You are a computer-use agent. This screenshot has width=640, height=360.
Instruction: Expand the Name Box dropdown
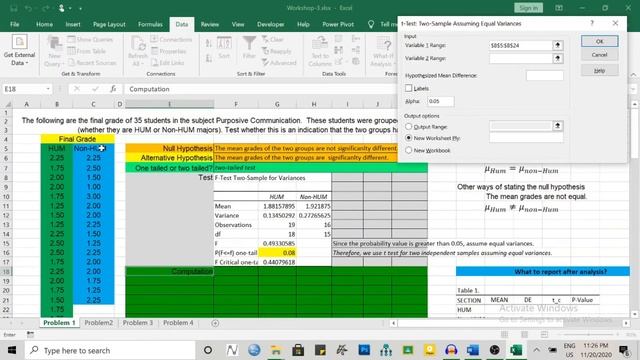(x=48, y=89)
